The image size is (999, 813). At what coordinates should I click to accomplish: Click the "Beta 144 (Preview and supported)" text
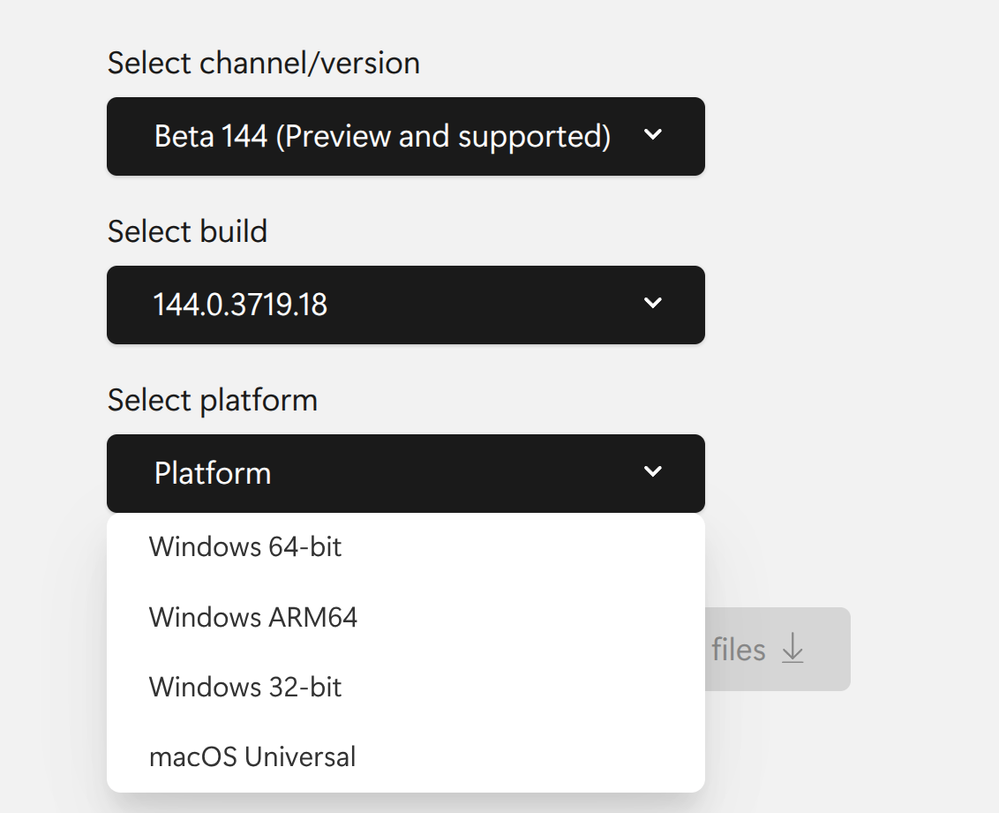pos(382,136)
